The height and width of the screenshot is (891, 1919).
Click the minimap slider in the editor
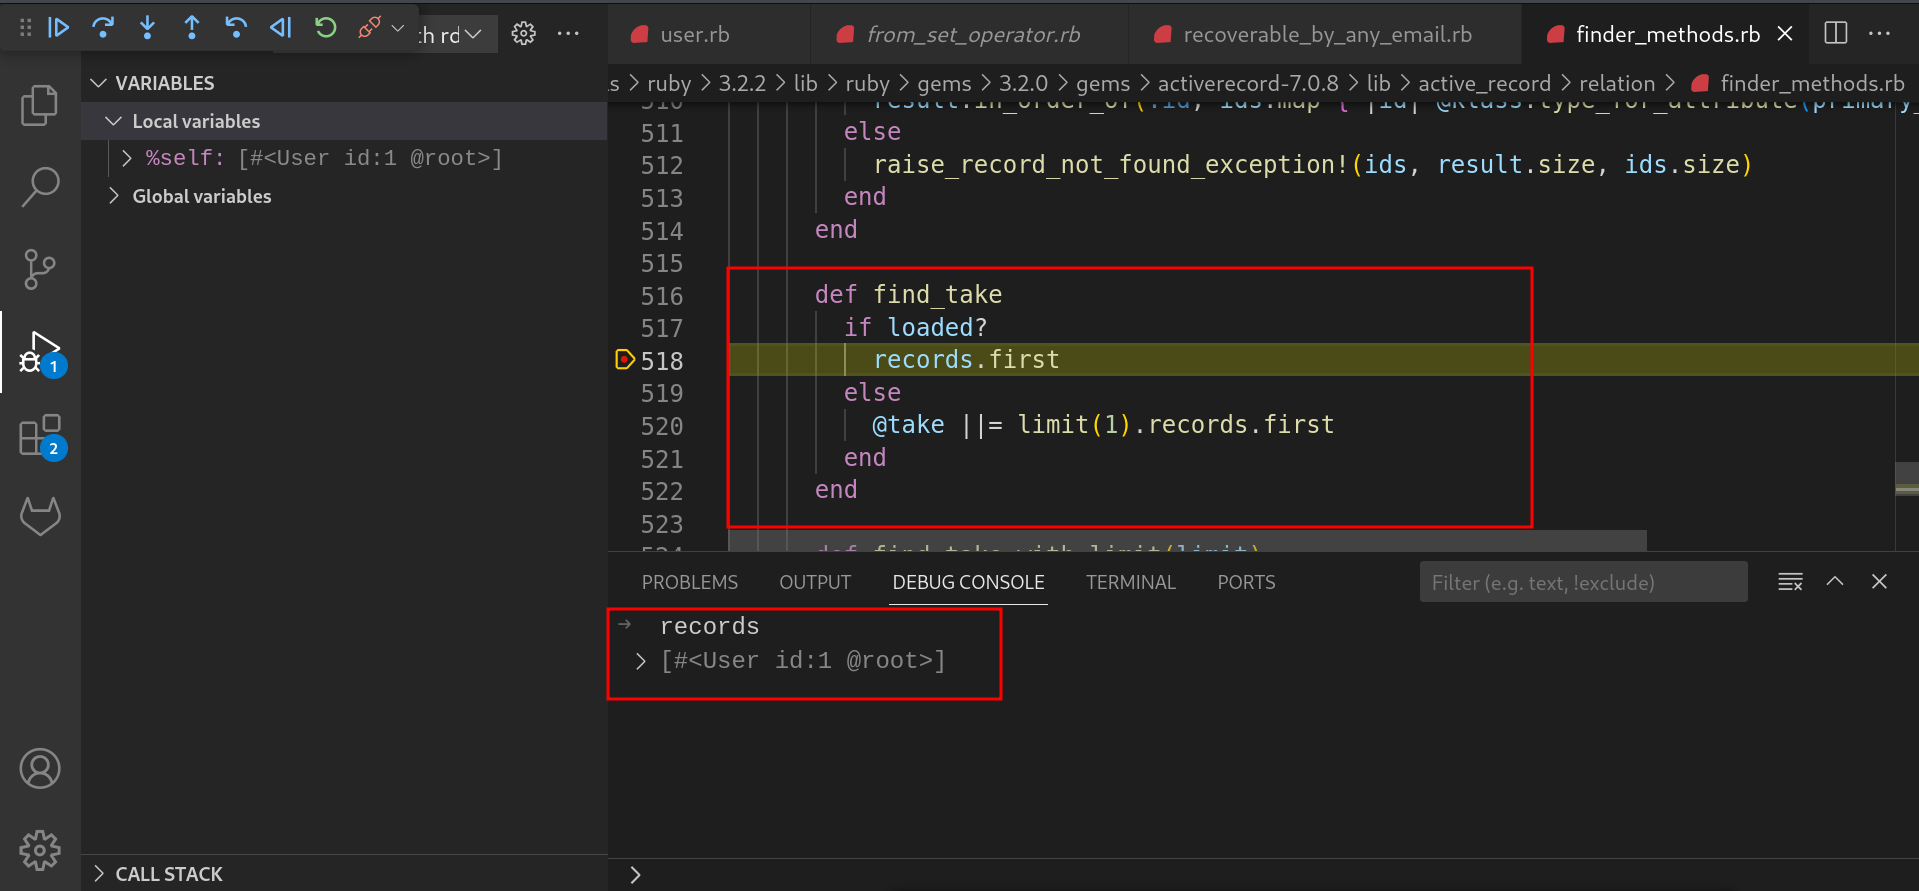coord(1907,478)
